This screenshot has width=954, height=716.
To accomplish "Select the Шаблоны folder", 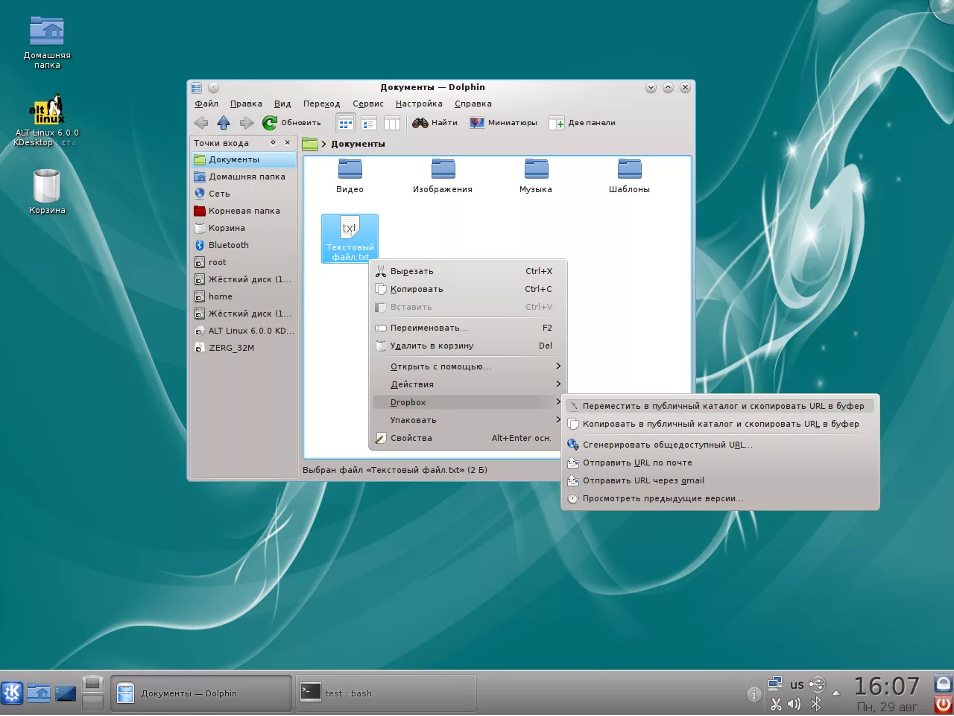I will (629, 176).
